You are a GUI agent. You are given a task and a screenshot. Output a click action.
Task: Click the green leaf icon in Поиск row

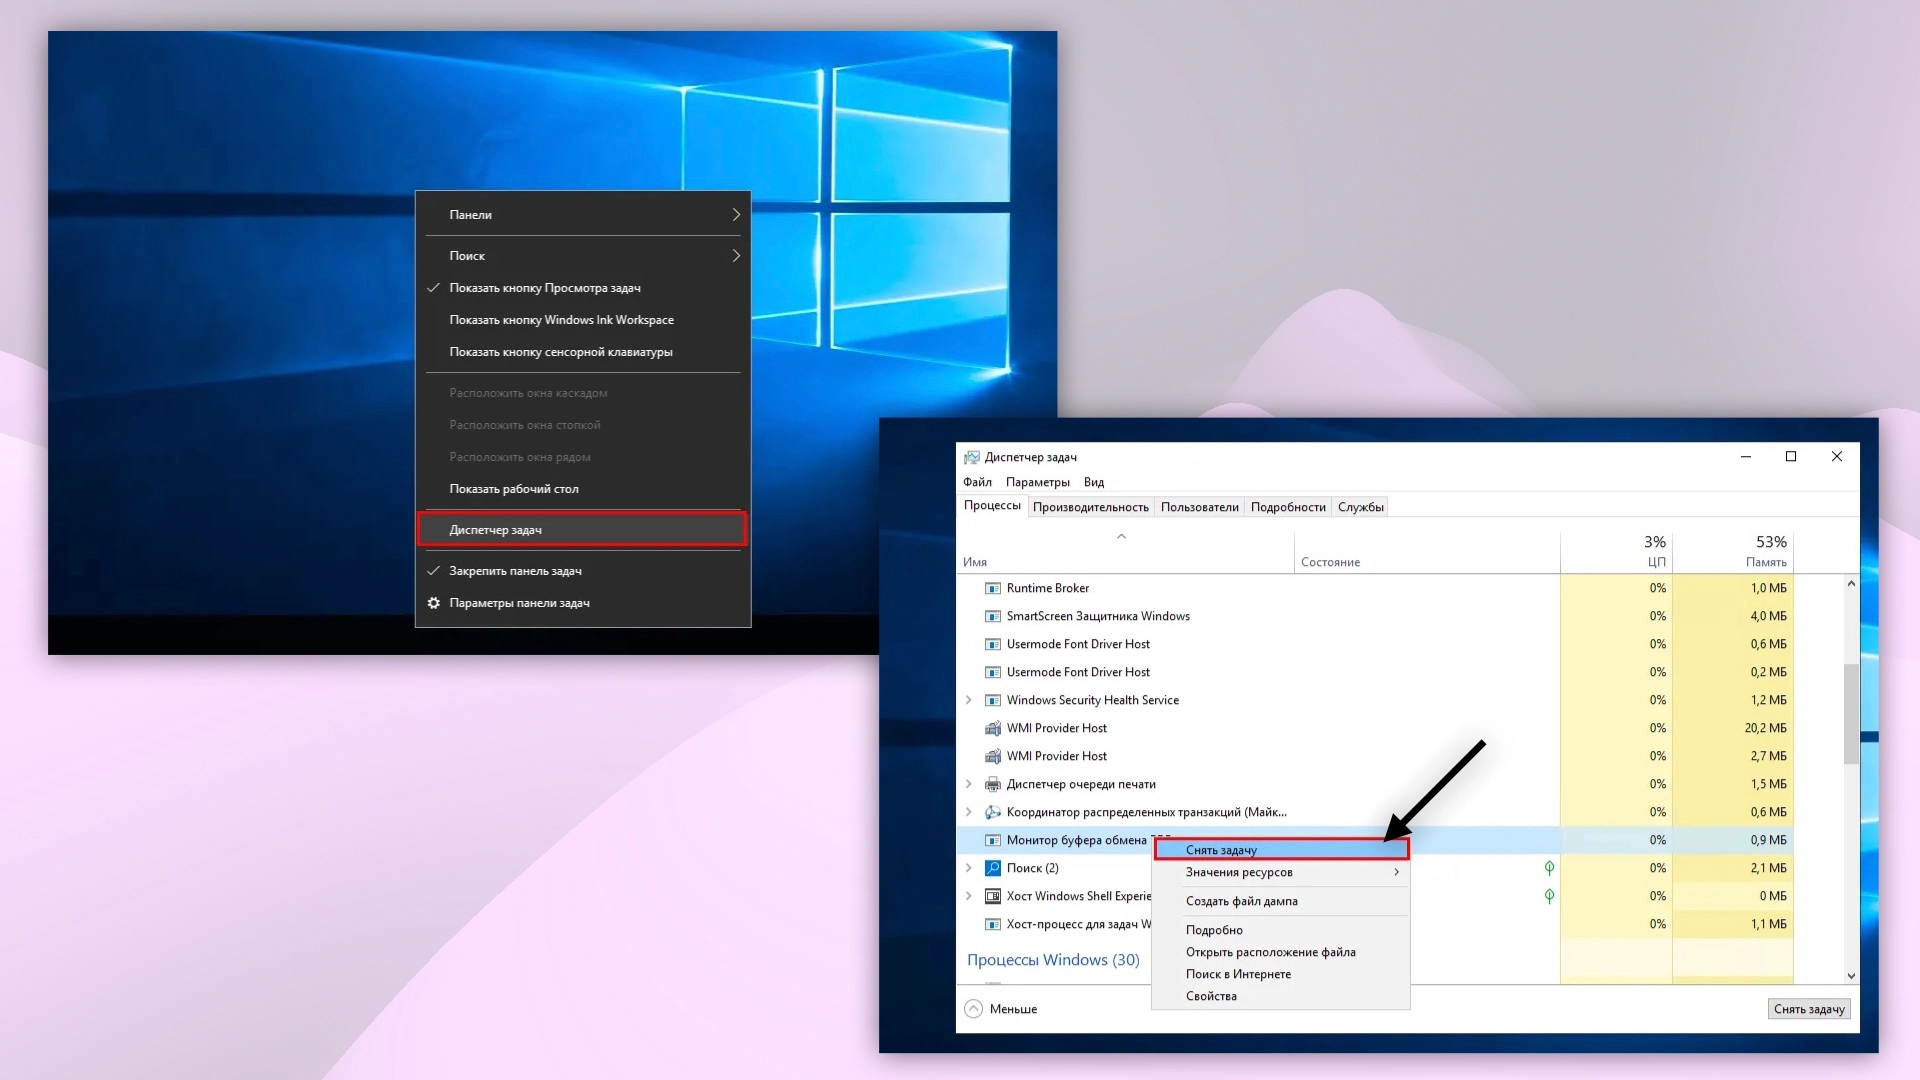pos(1549,868)
